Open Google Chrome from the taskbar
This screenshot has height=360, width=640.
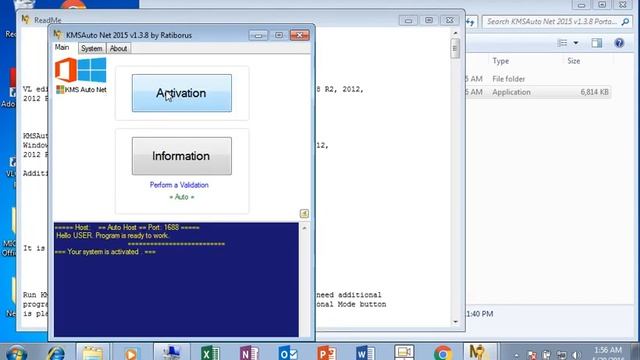pos(443,353)
